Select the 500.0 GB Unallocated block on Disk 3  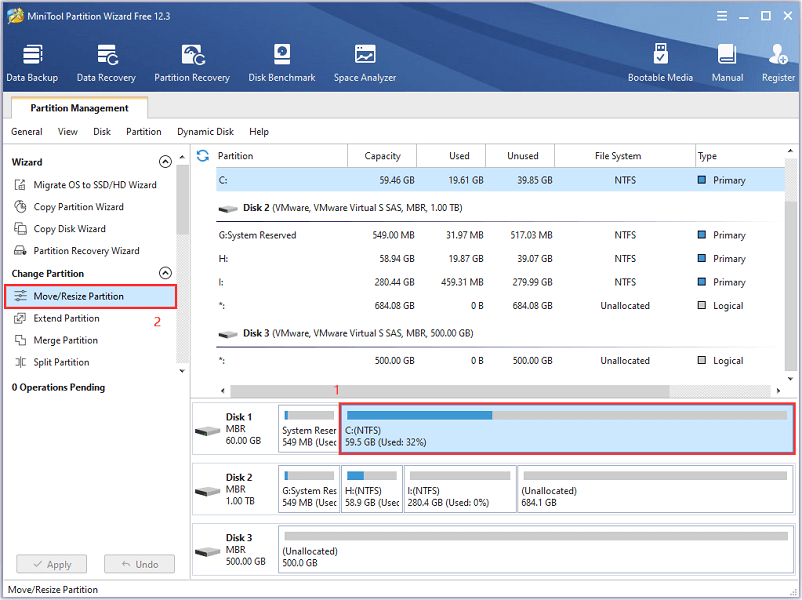[x=536, y=549]
